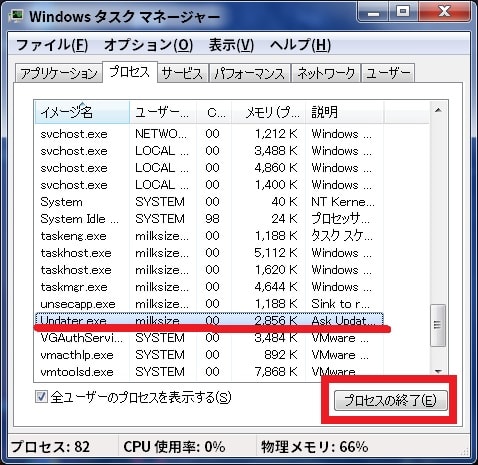Switch to the アプリケーション tab
Viewport: 478px width, 465px height.
[59, 73]
